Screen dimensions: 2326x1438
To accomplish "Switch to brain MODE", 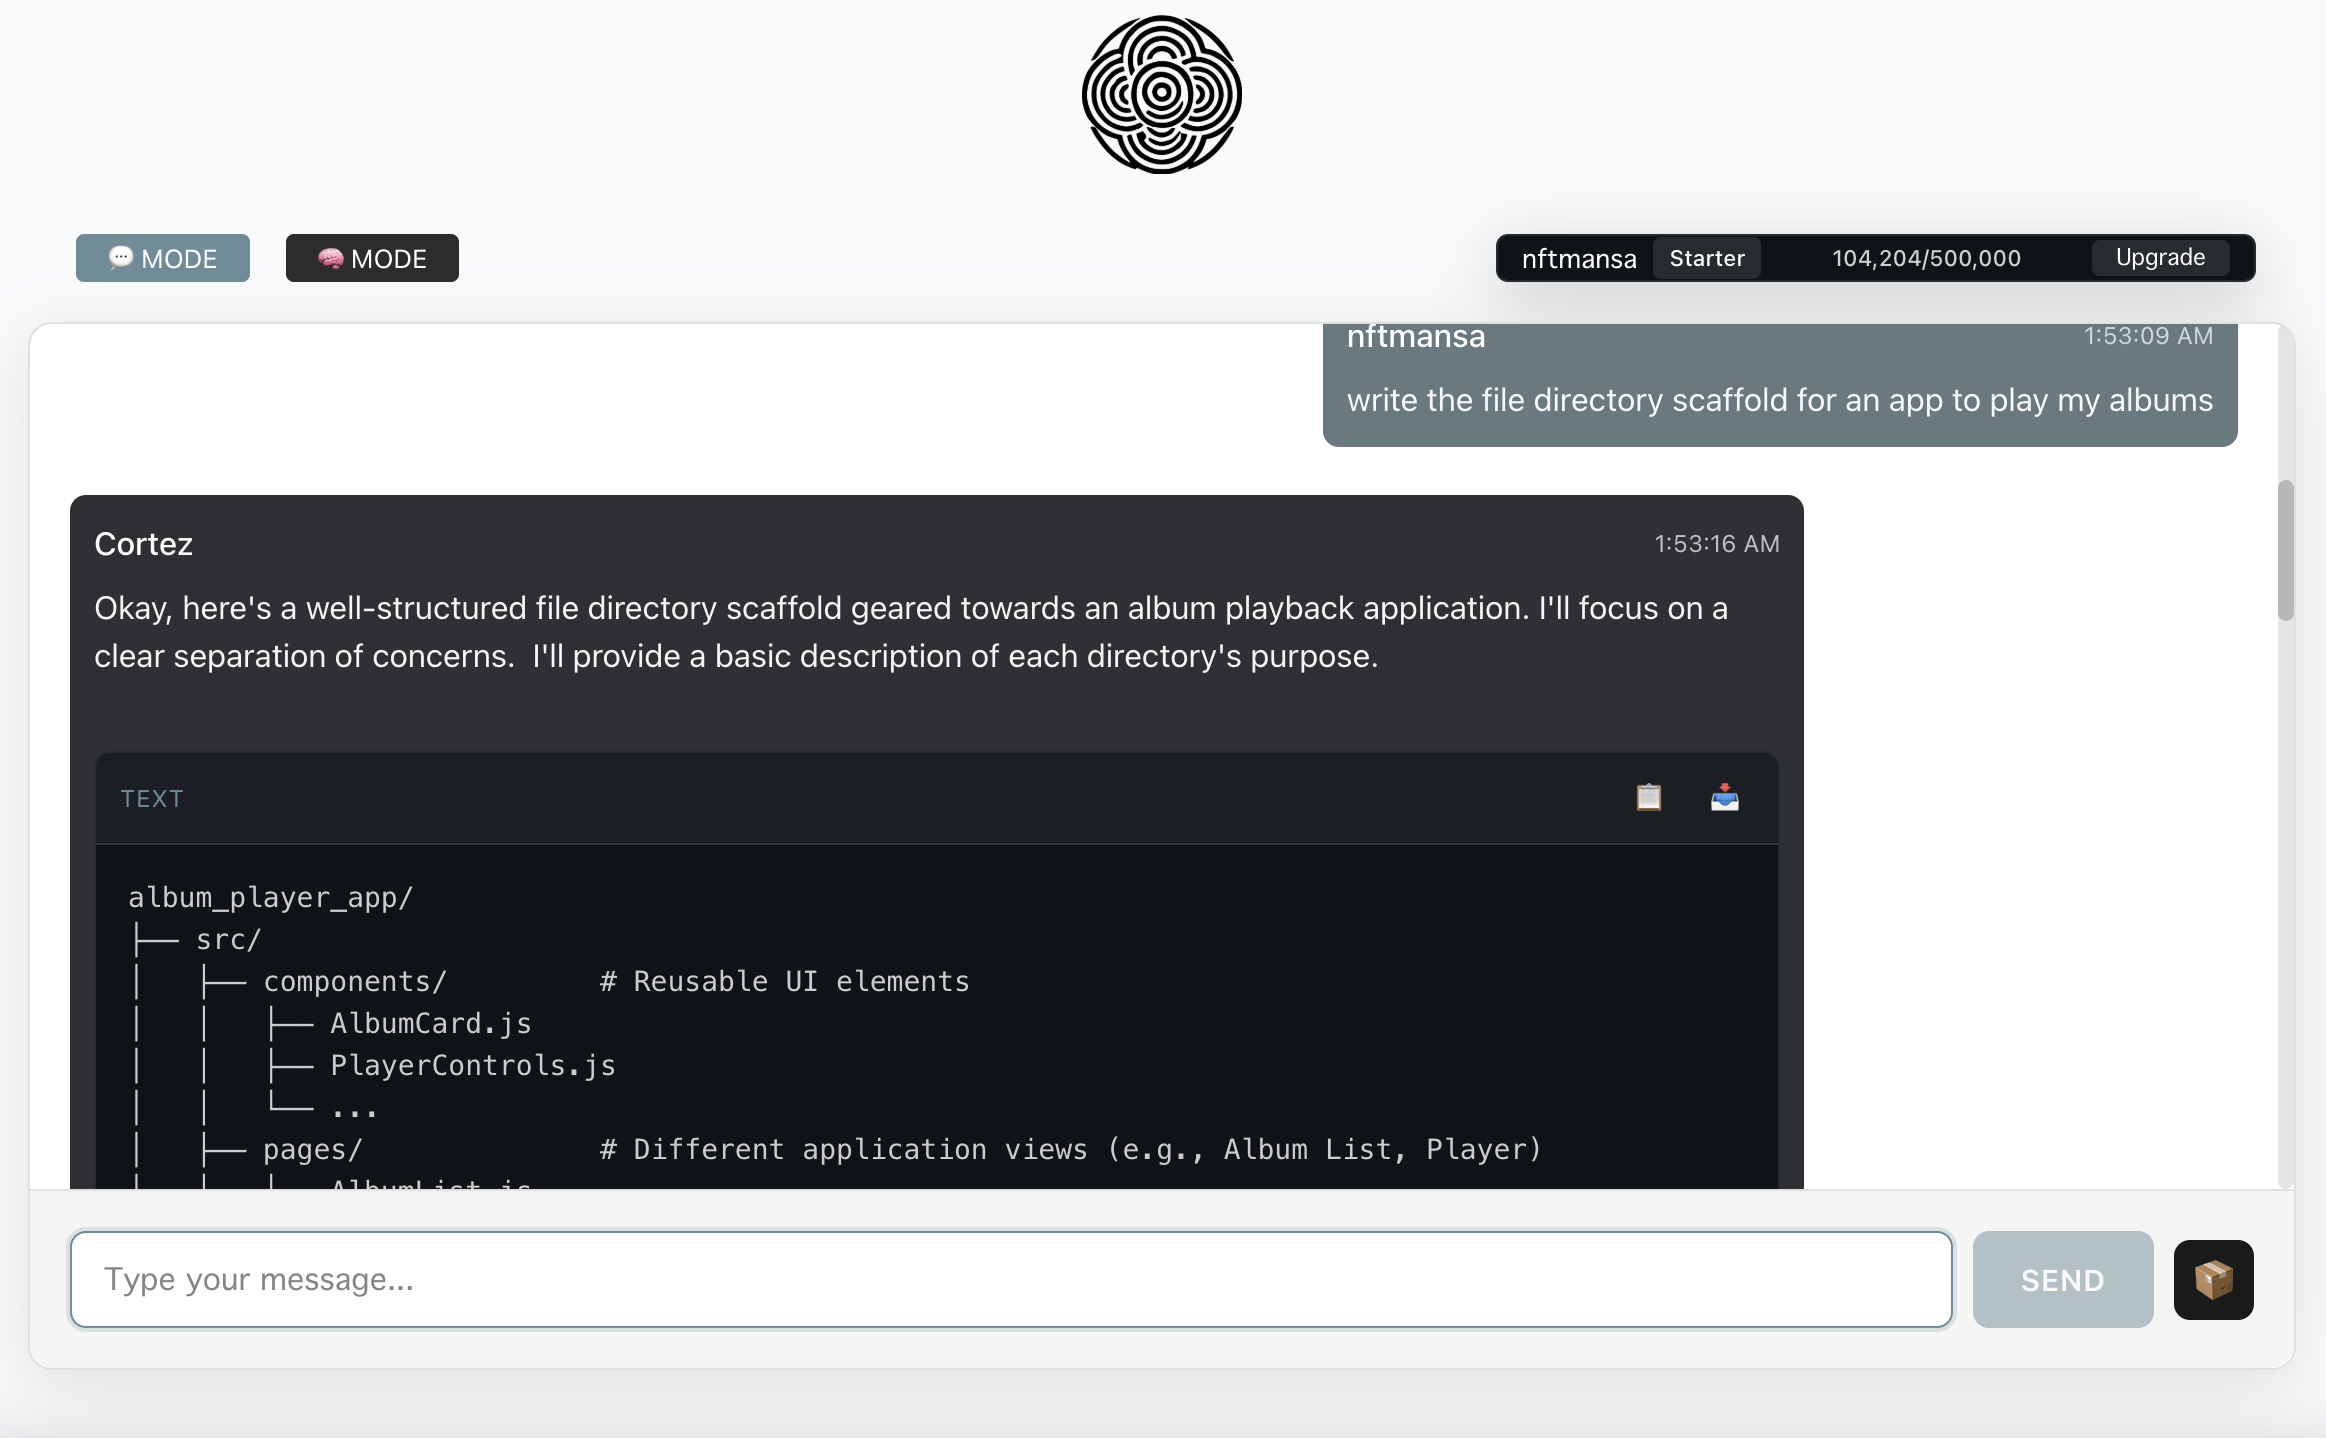I will 372,258.
